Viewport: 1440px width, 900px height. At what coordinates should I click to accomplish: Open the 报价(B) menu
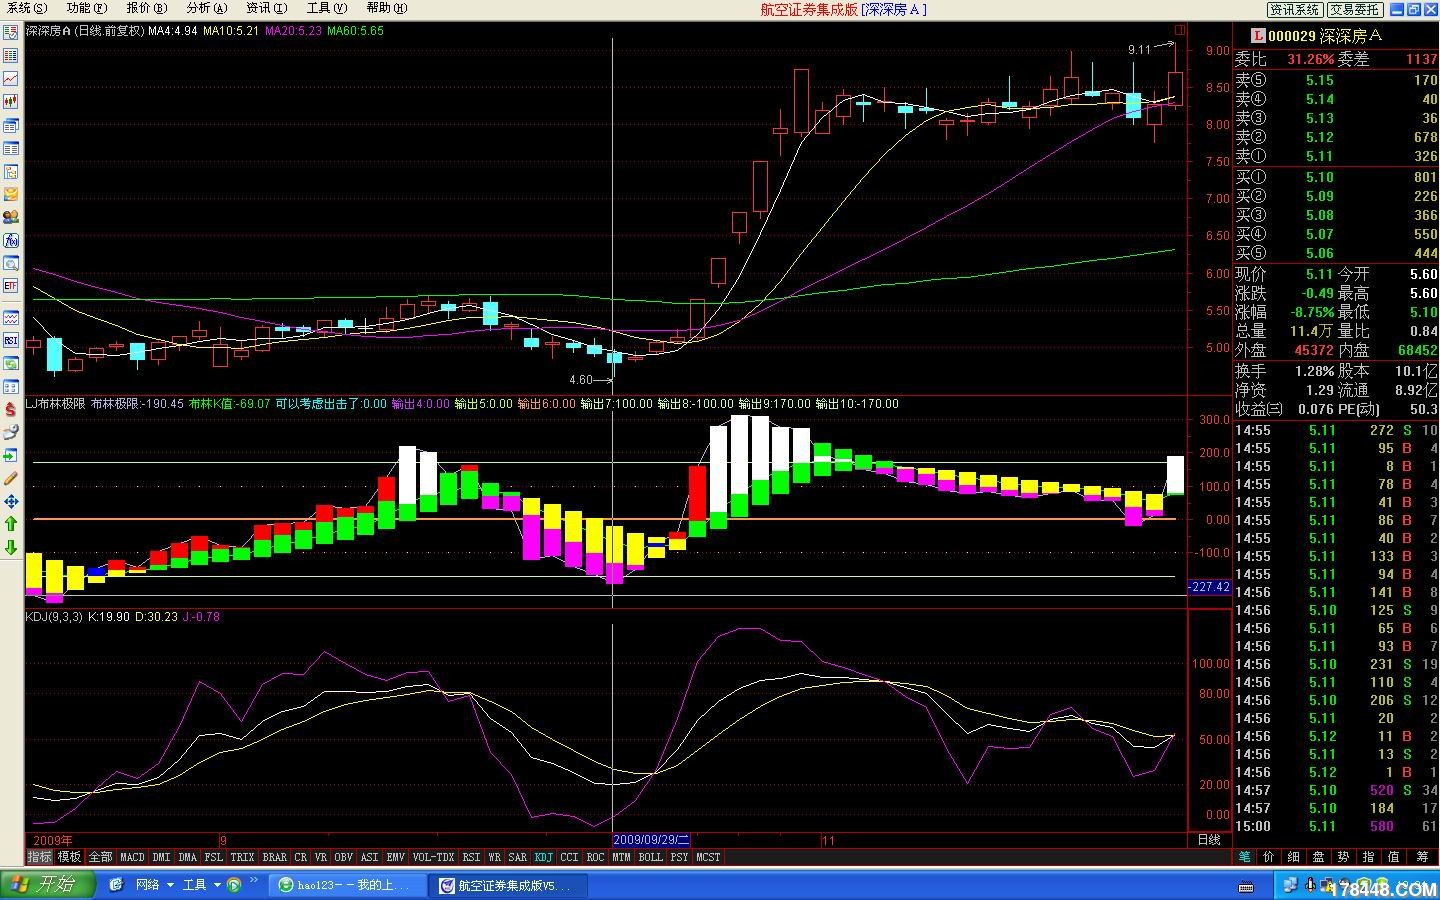(146, 8)
